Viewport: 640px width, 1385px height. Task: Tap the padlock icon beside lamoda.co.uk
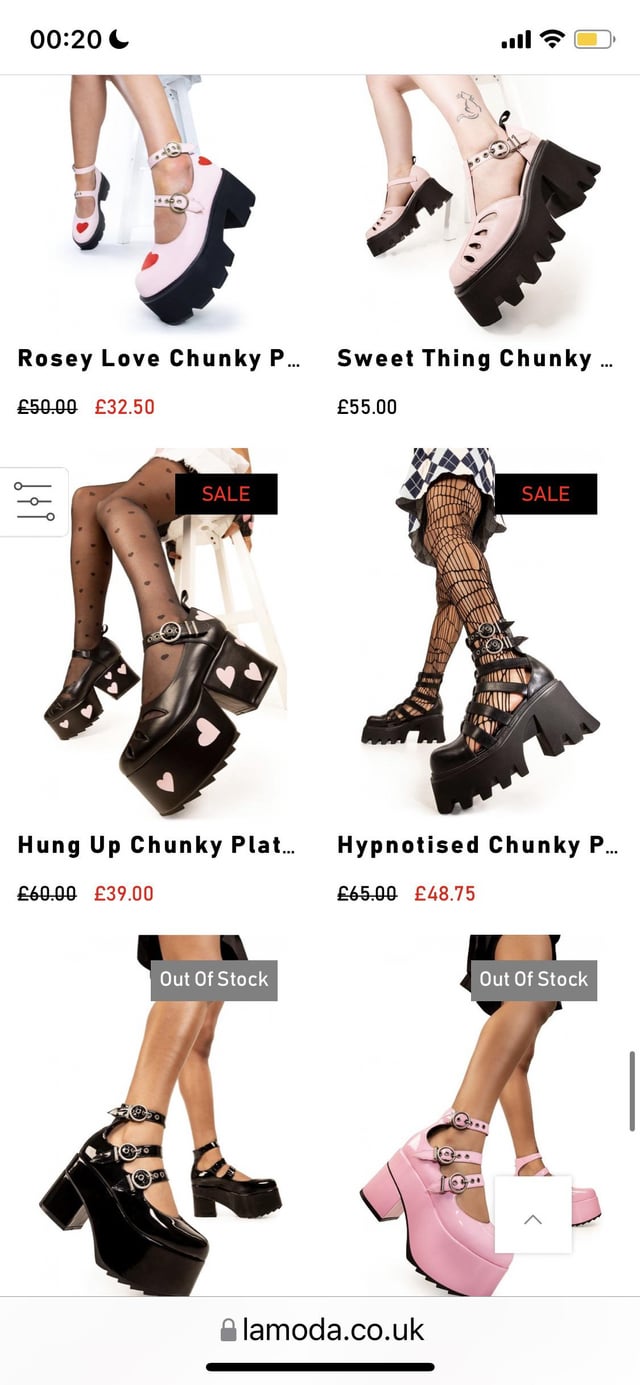[228, 1330]
